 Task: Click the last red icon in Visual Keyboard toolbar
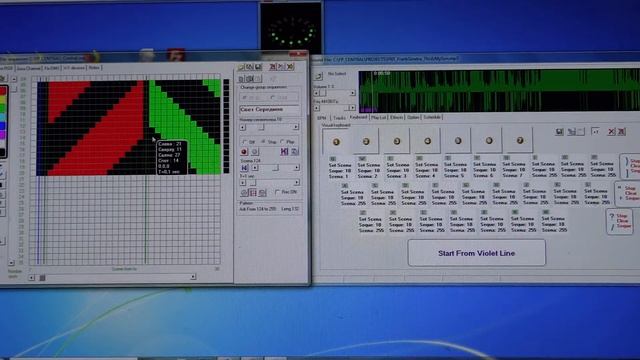tap(621, 131)
